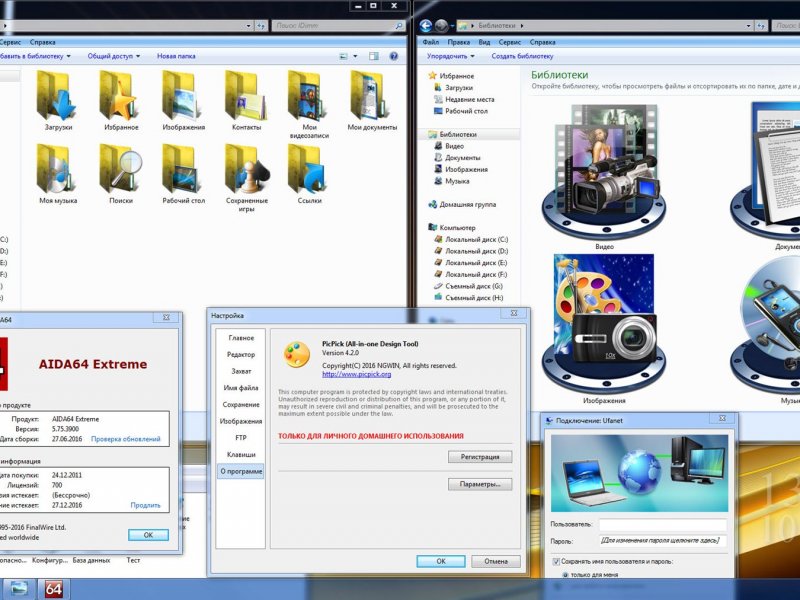800x600 pixels.
Task: Click the search magnifier in left Explorer window
Action: pos(398,26)
